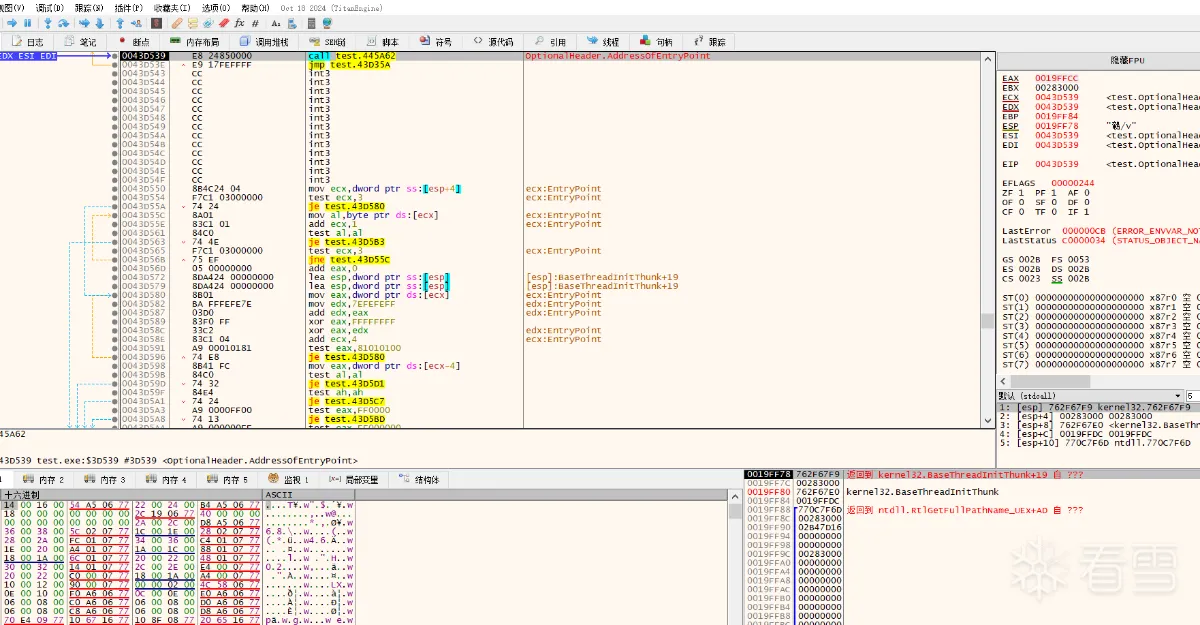Viewport: 1200px width, 625px height.
Task: Open the Labels list toolbar icon
Action: point(208,23)
